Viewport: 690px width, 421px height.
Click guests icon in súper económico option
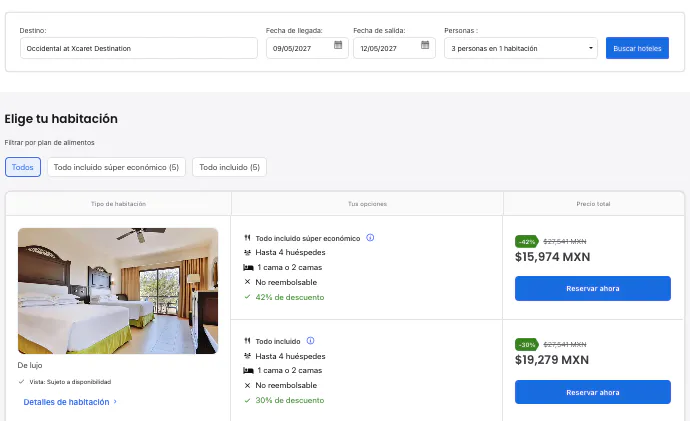247,253
